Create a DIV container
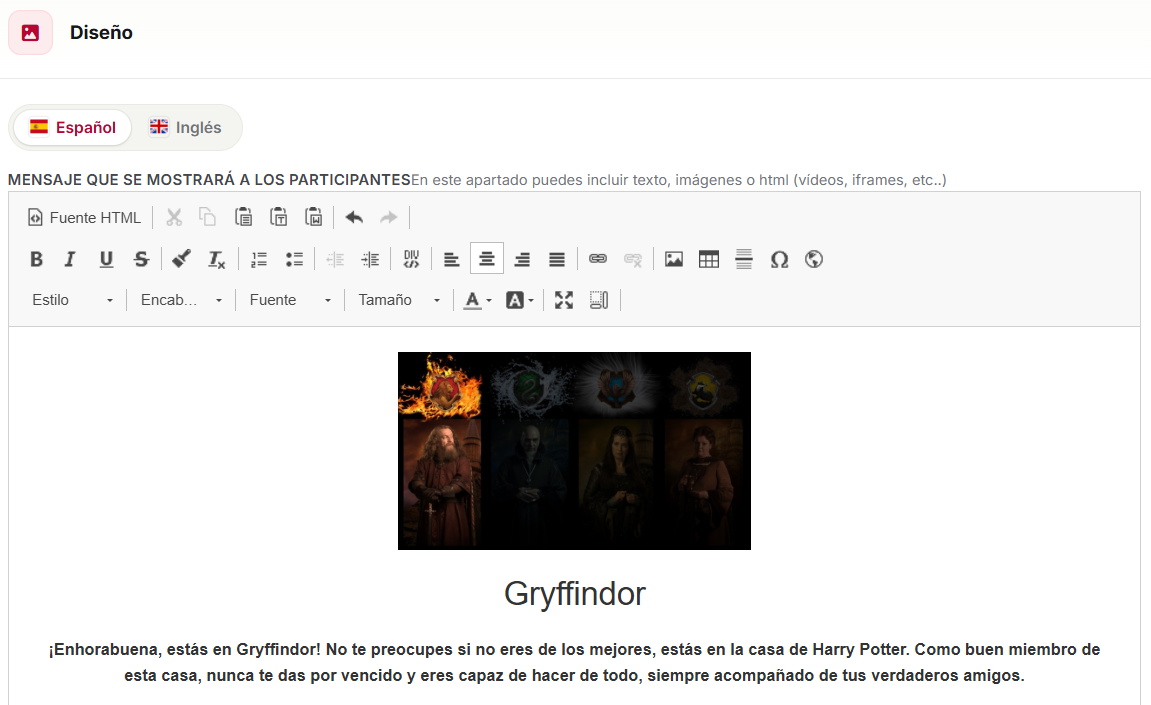The height and width of the screenshot is (705, 1151). tap(411, 259)
